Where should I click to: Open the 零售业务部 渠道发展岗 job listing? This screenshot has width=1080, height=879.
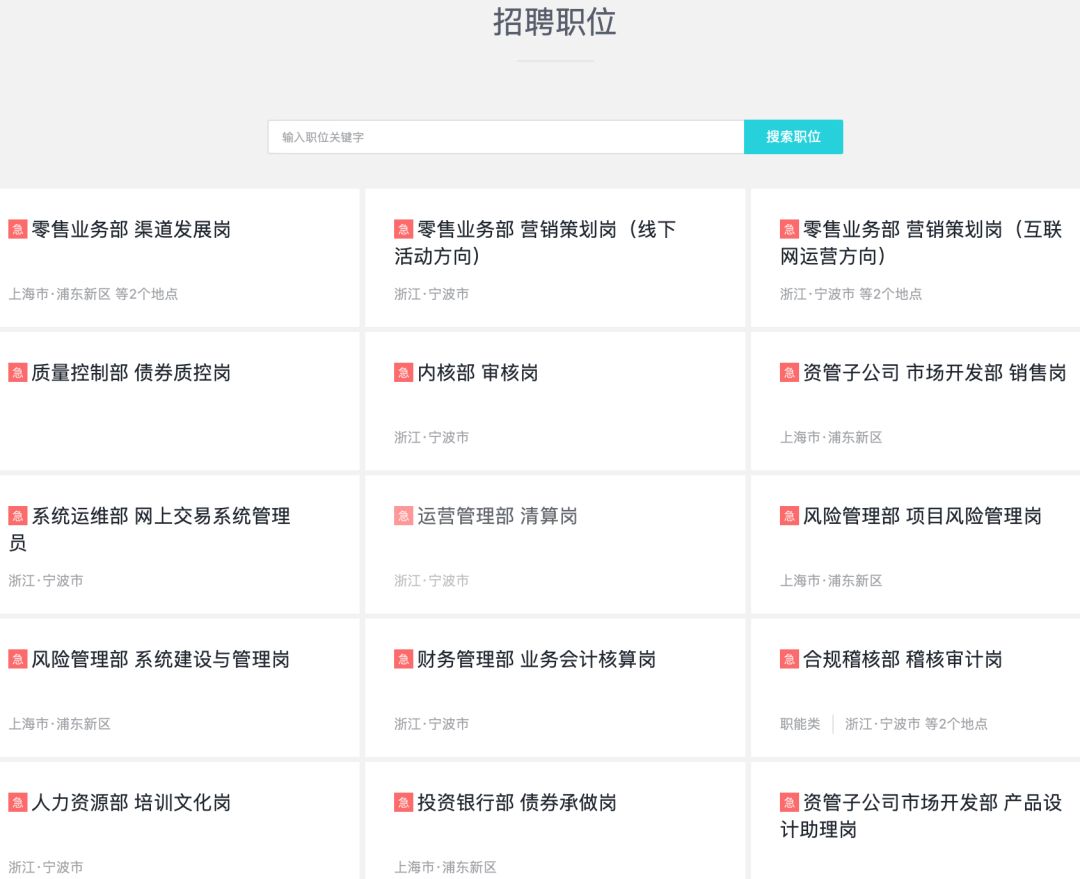(x=131, y=230)
